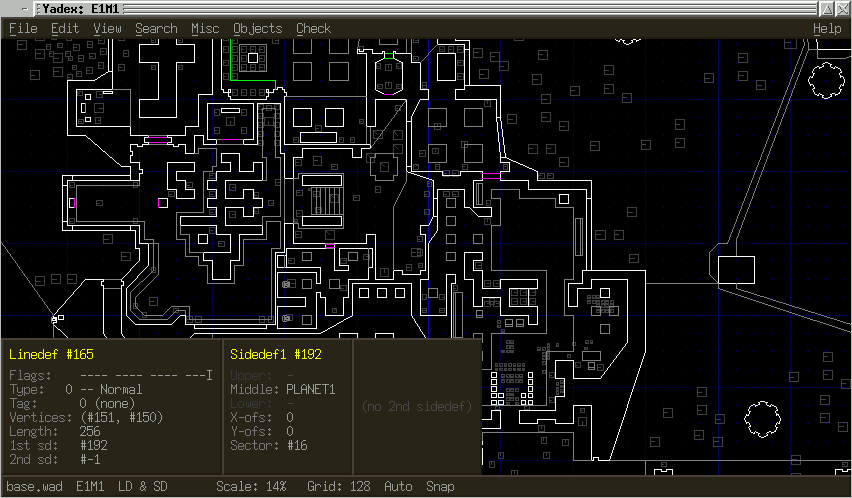Viewport: 852px width, 498px height.
Task: Click the 2nd sd #-1 value
Action: 90,460
